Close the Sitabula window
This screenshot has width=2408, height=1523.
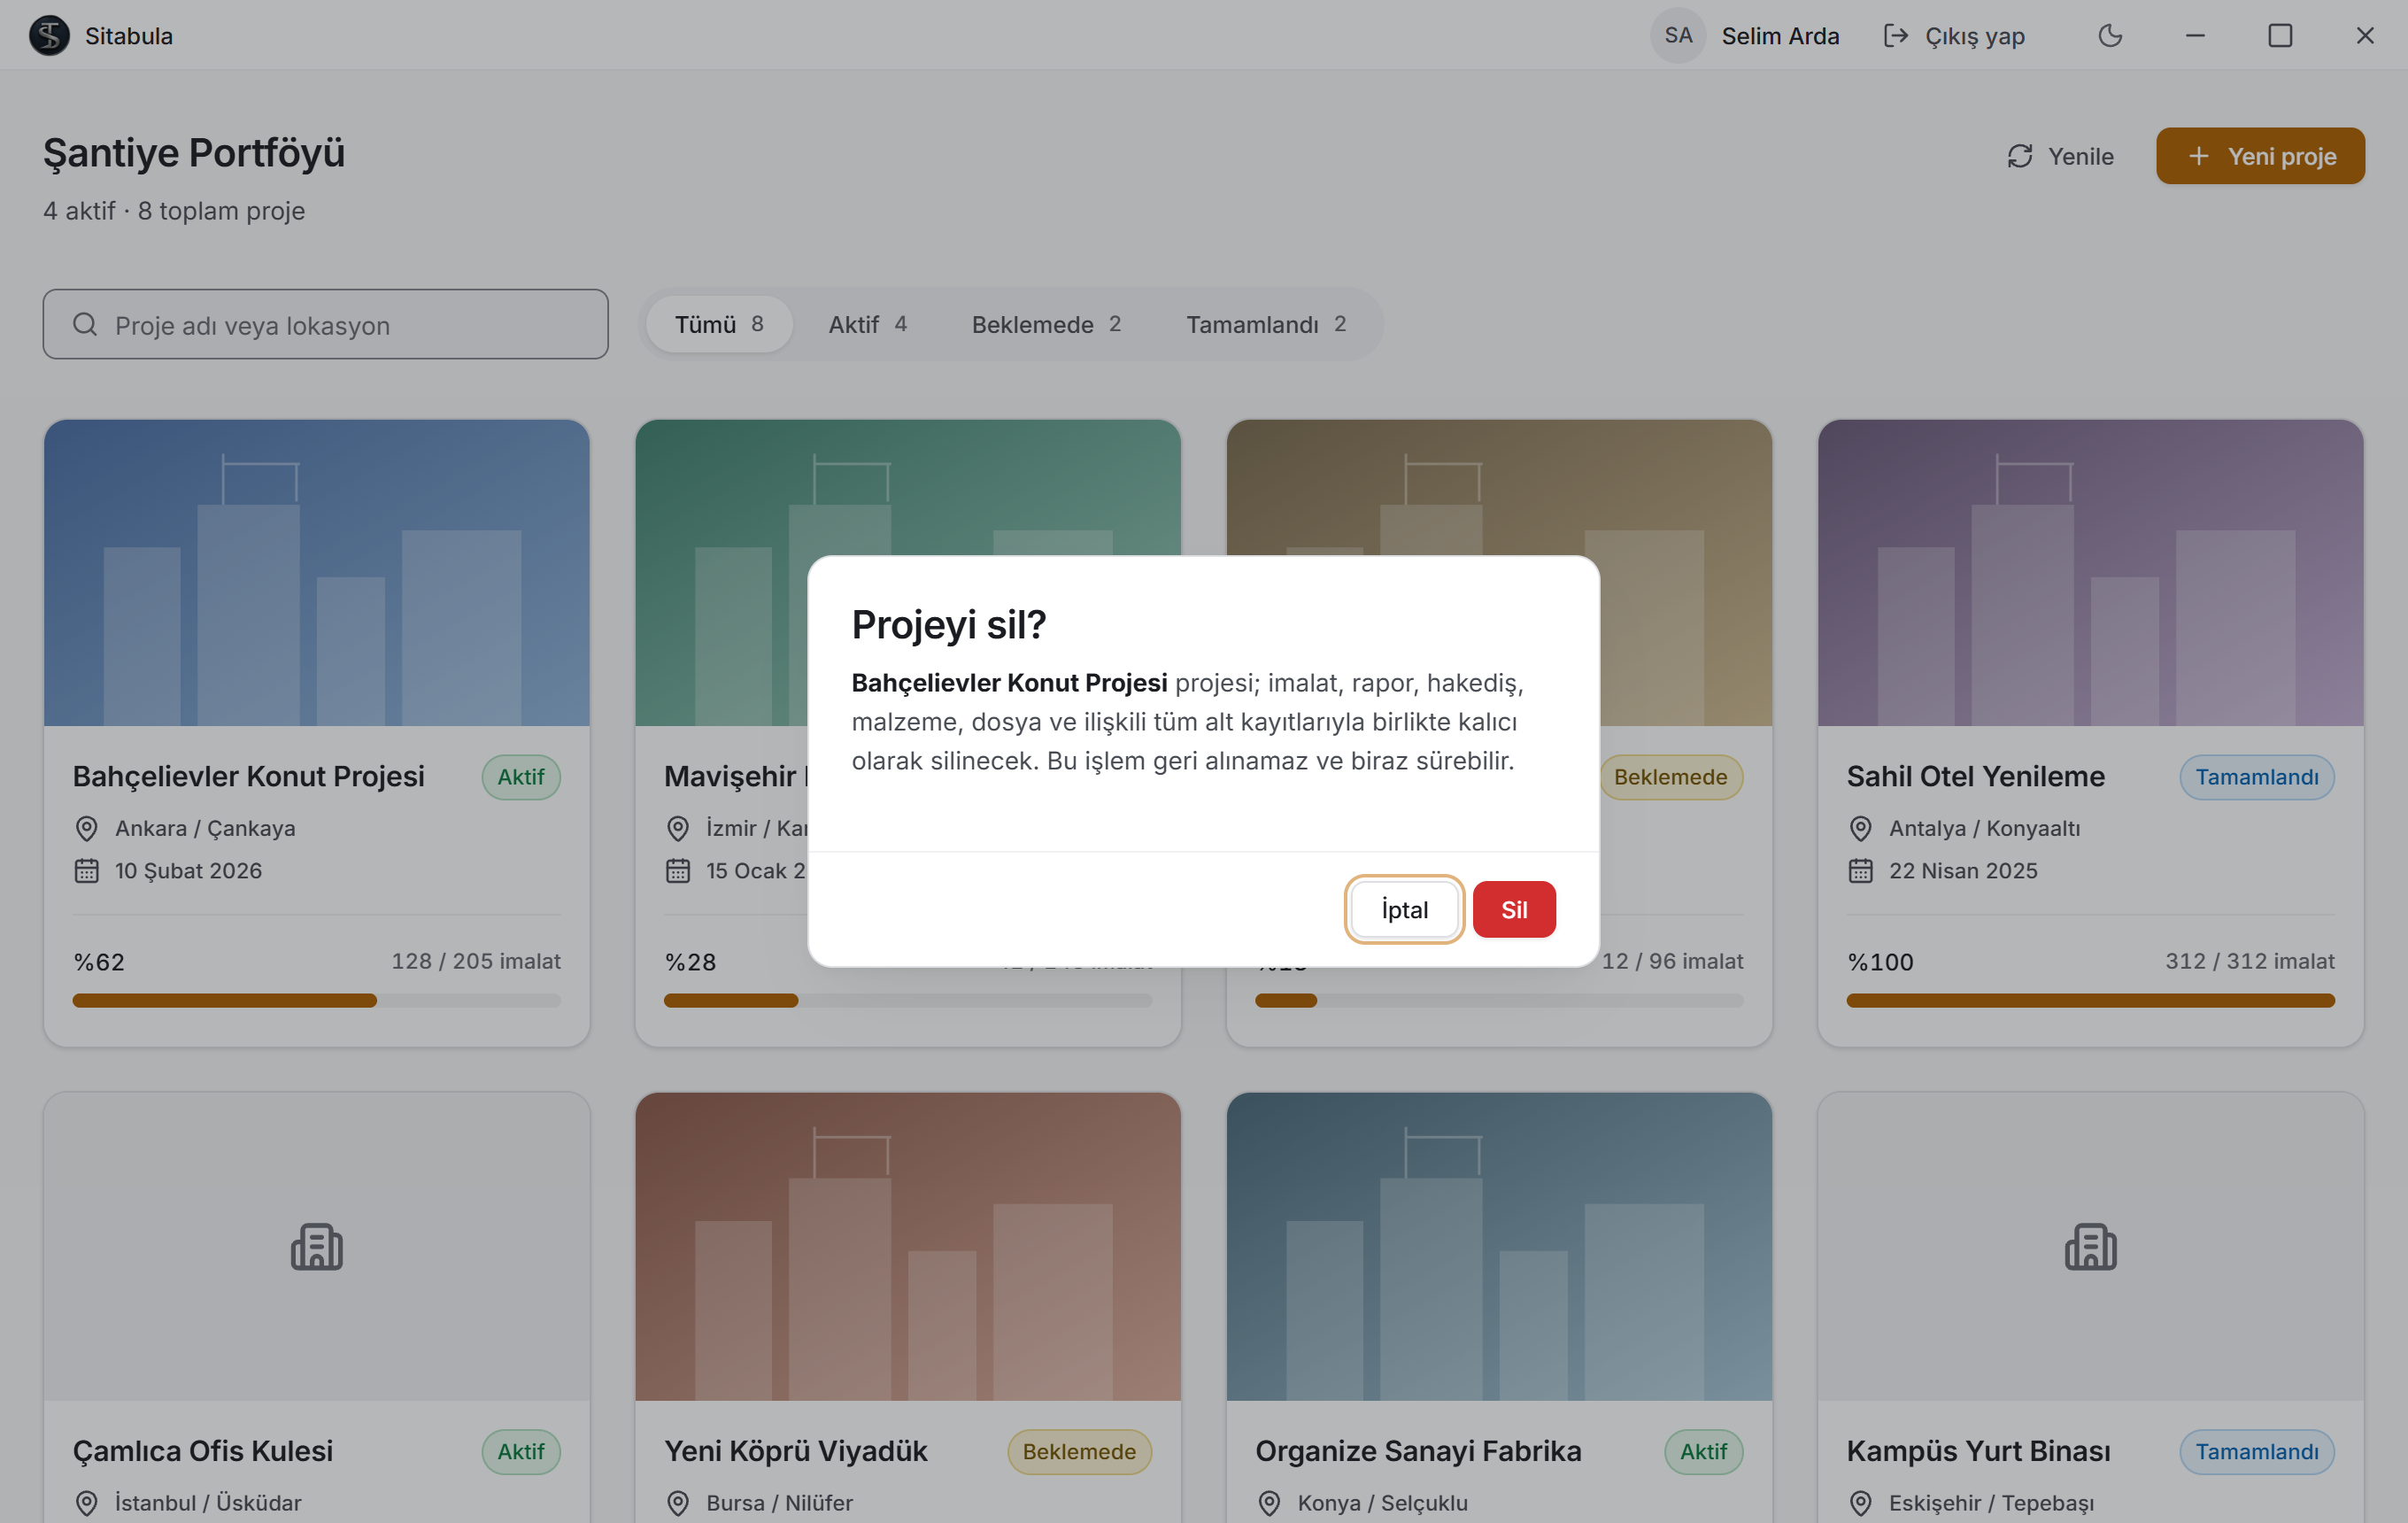[x=2365, y=36]
